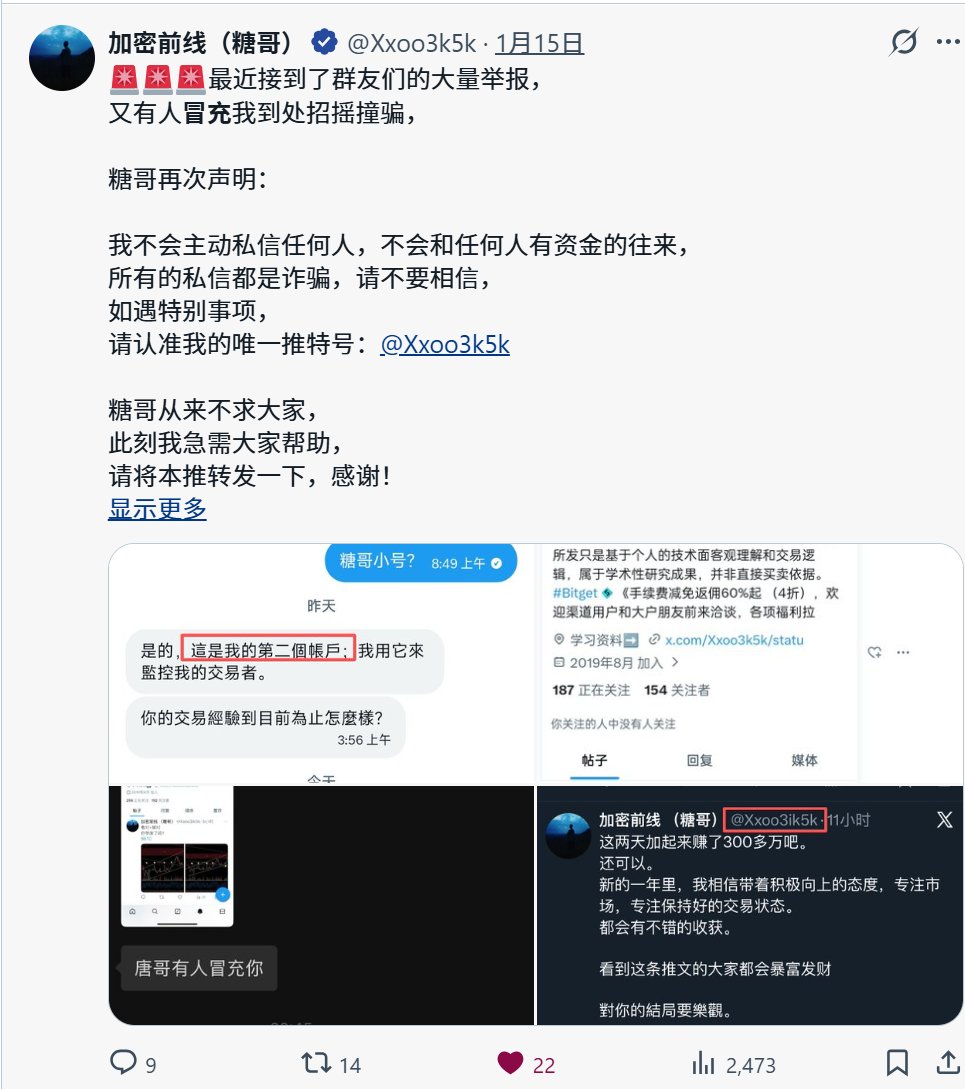Image resolution: width=965 pixels, height=1089 pixels.
Task: Click the share upload icon
Action: [x=948, y=1063]
